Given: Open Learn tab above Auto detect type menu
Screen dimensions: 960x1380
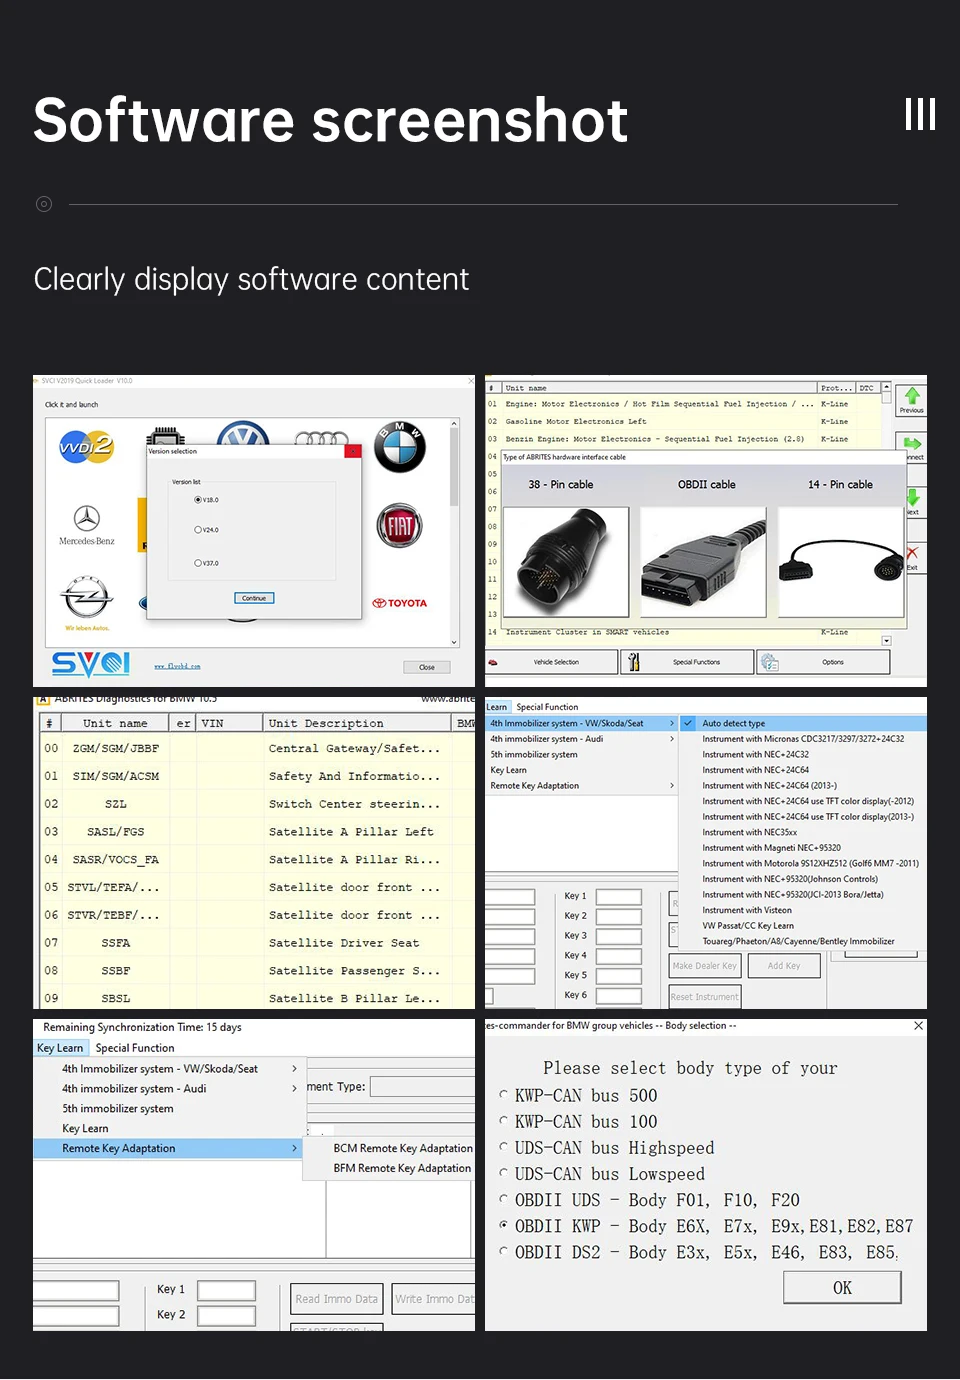Looking at the screenshot, I should [497, 707].
